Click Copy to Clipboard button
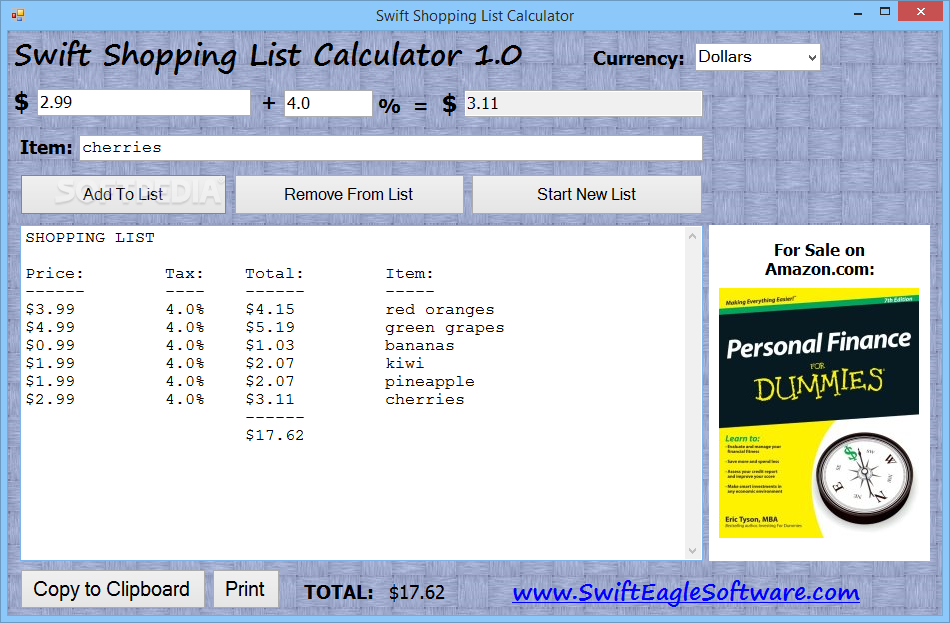 click(112, 589)
